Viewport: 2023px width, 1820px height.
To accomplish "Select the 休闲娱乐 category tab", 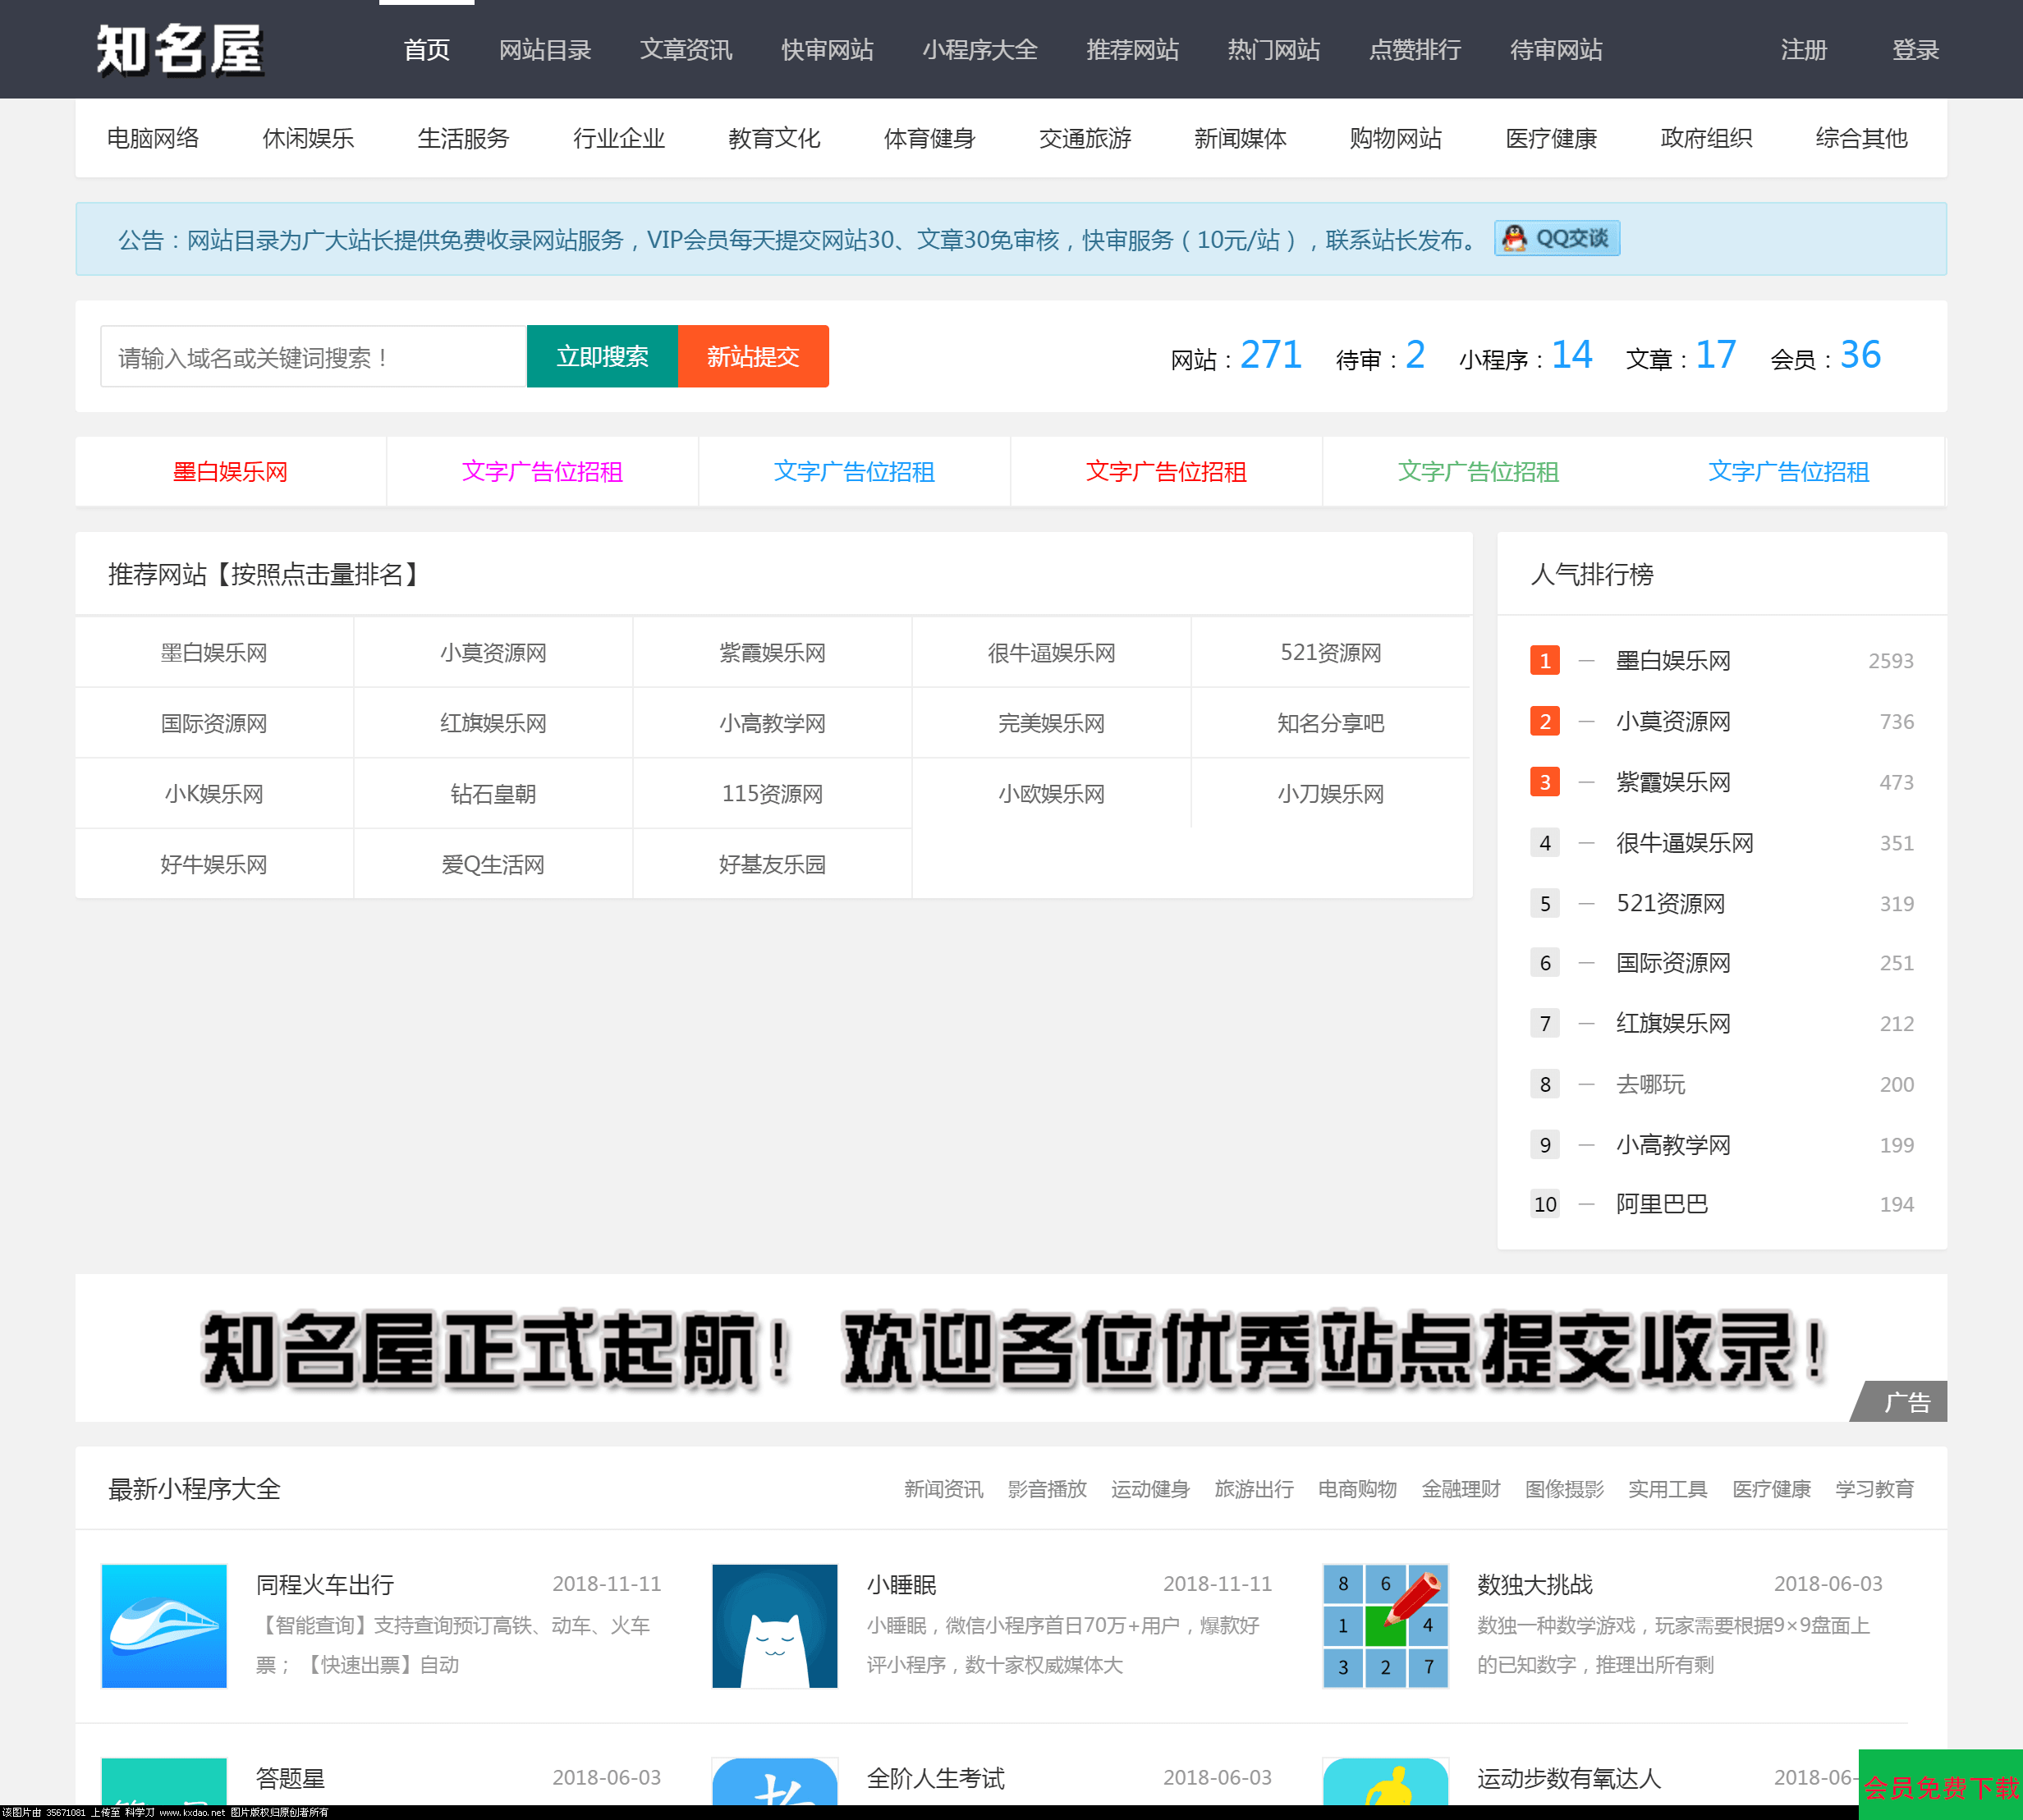I will (308, 138).
